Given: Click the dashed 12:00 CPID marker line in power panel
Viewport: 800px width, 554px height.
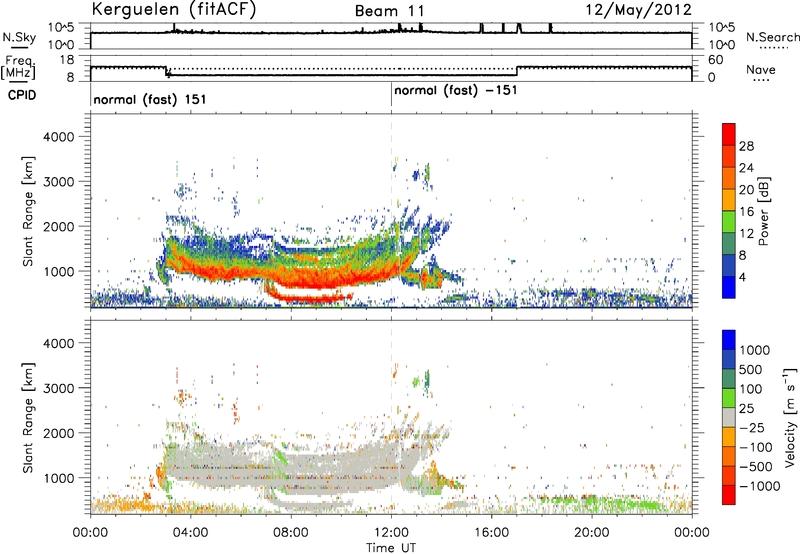Looking at the screenshot, I should coord(392,211).
